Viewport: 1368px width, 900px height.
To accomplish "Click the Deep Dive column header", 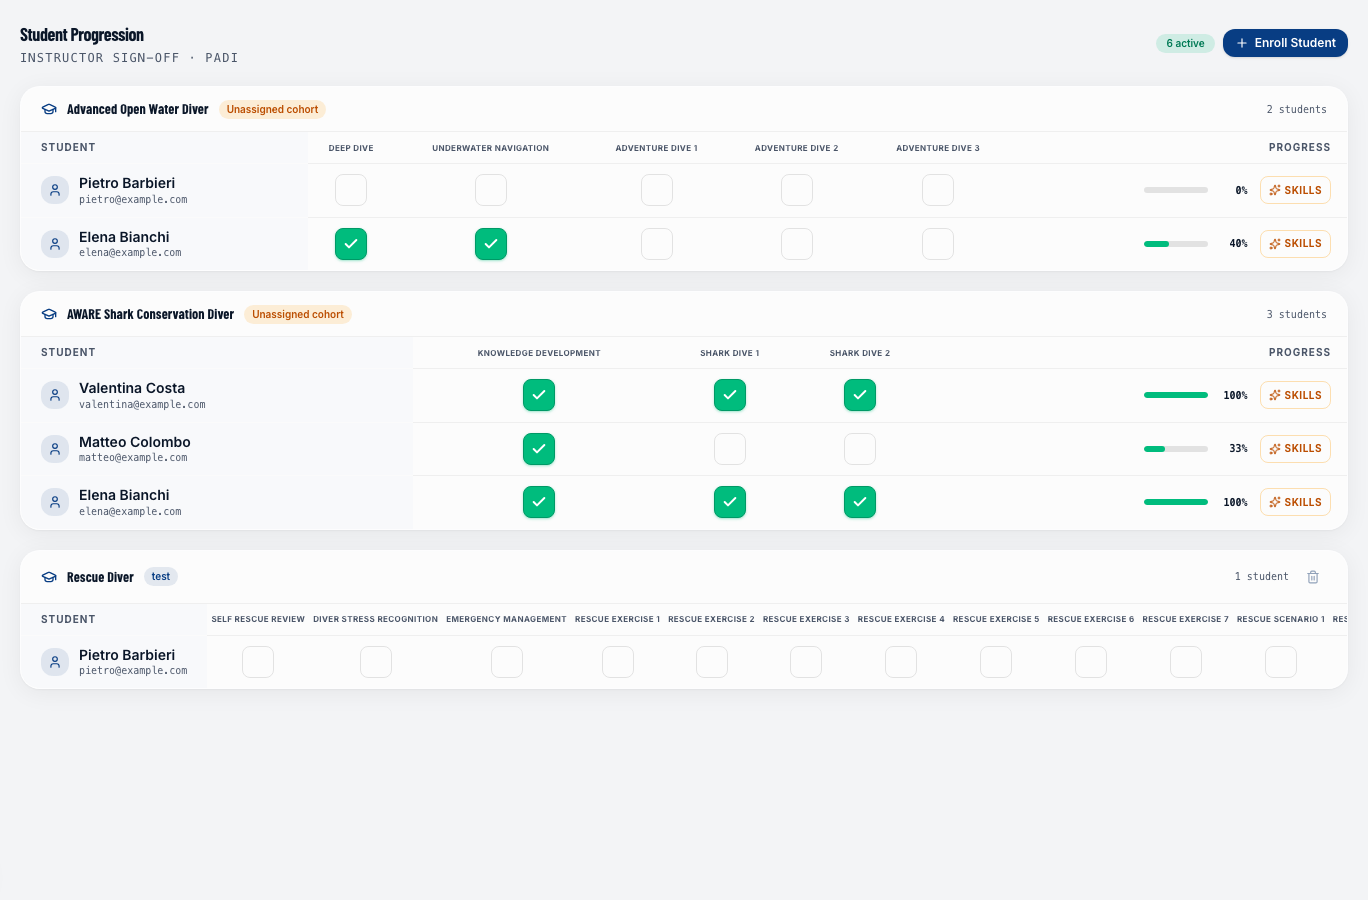I will click(x=351, y=148).
